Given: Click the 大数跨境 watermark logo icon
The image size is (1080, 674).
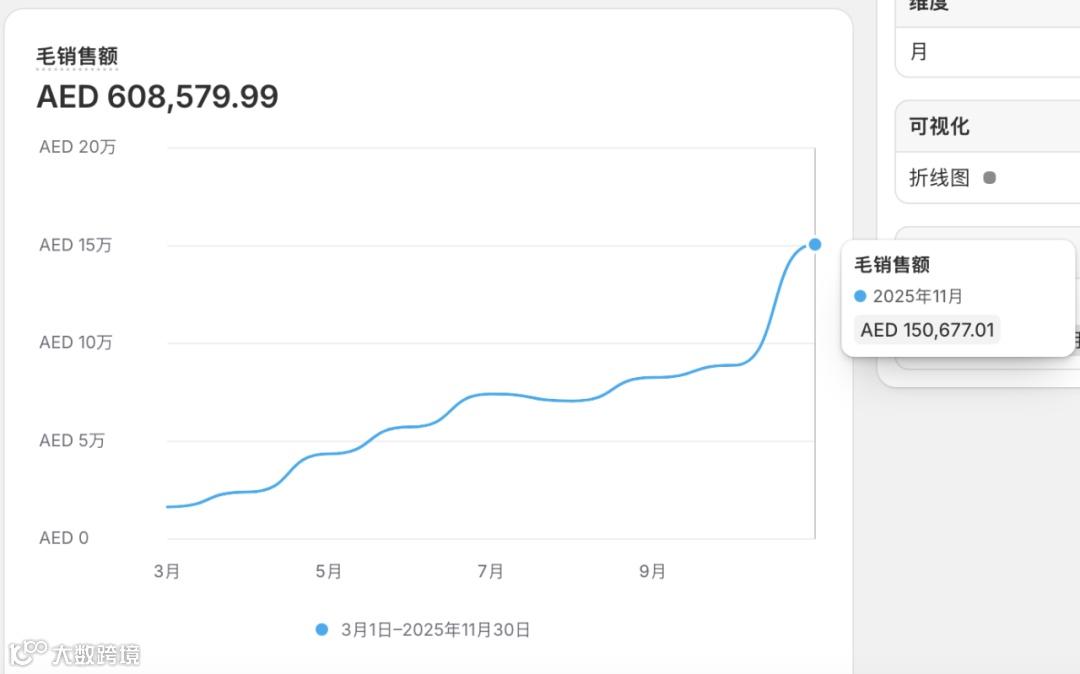Looking at the screenshot, I should point(28,653).
